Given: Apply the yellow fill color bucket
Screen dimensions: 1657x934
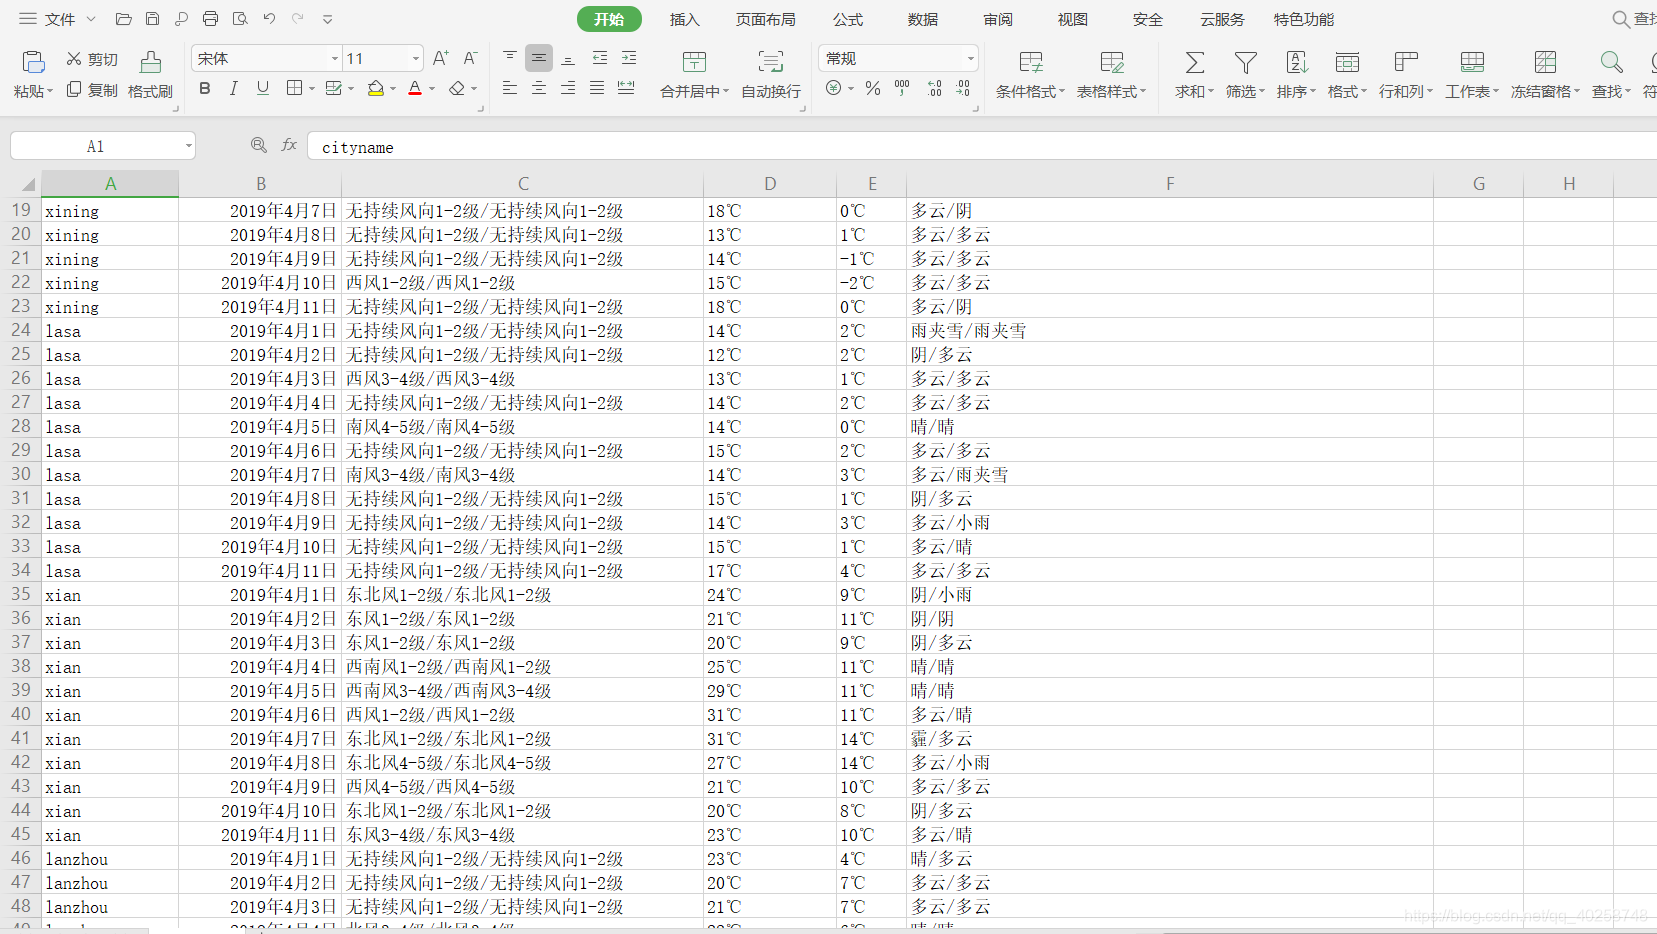Looking at the screenshot, I should pyautogui.click(x=376, y=89).
